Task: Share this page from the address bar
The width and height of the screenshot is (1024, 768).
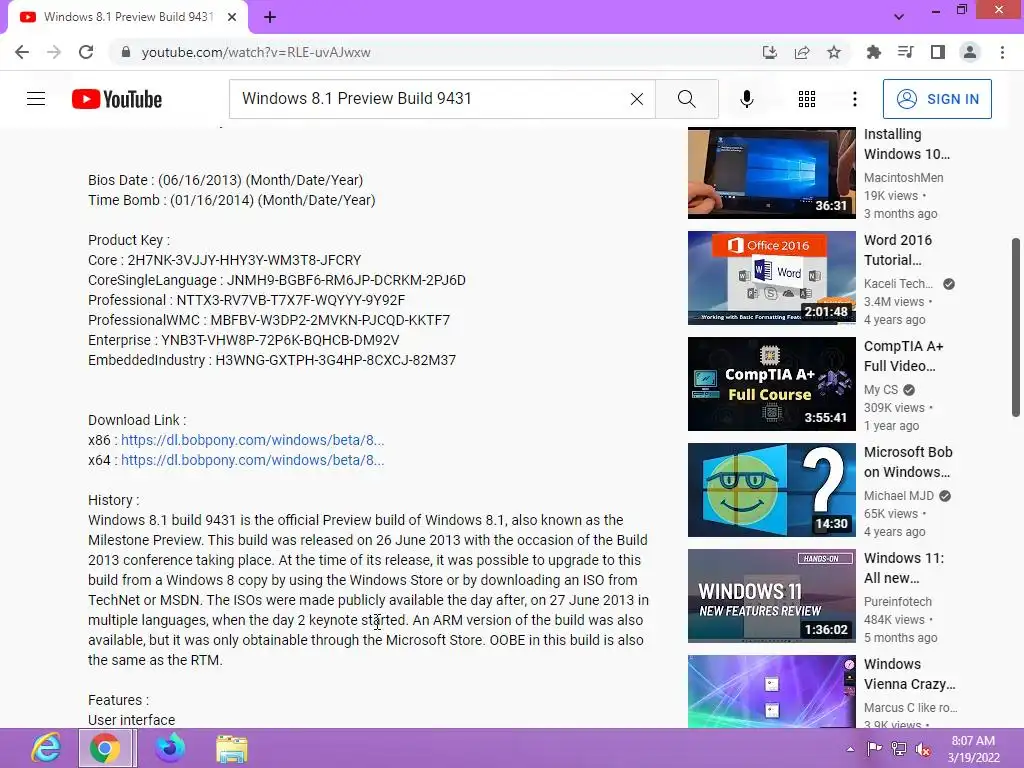Action: click(x=802, y=52)
